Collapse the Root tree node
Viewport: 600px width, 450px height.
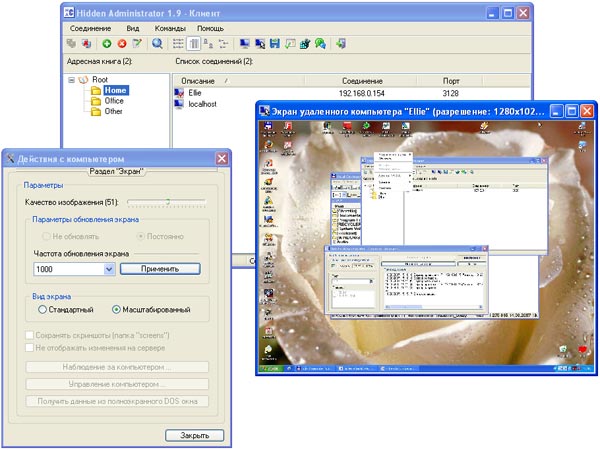72,80
